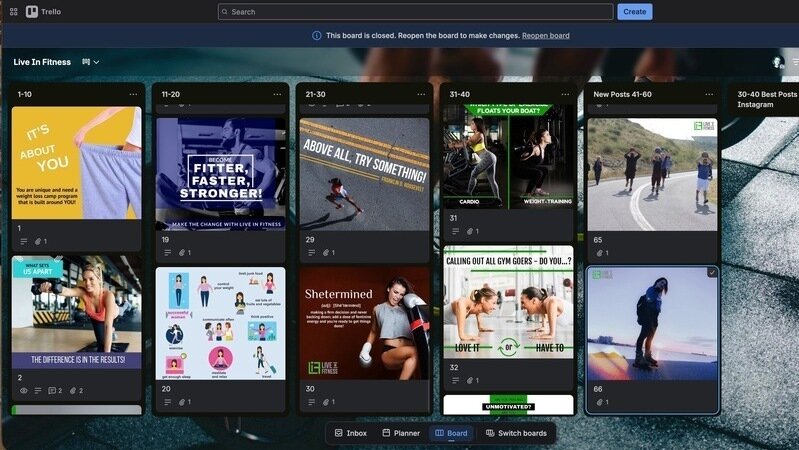The height and width of the screenshot is (450, 799).
Task: Open the hiker silhouette card 66 image
Action: point(652,324)
